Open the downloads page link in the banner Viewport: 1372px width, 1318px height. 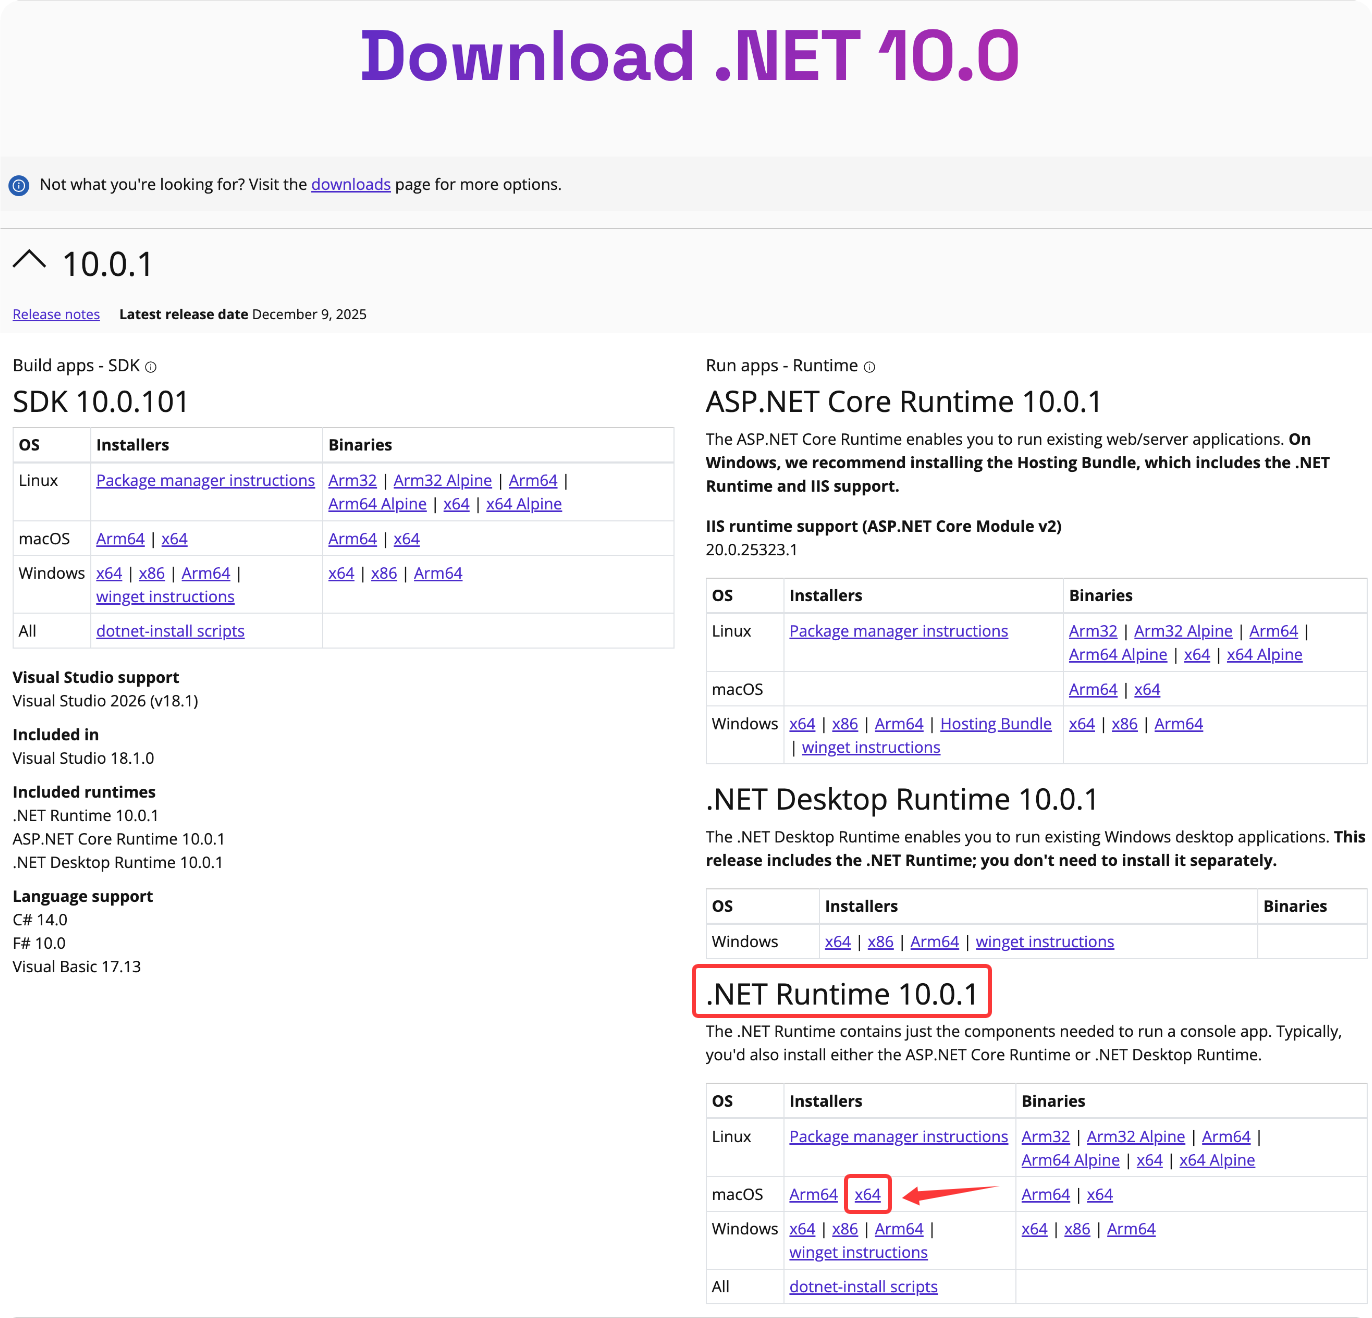pyautogui.click(x=351, y=184)
